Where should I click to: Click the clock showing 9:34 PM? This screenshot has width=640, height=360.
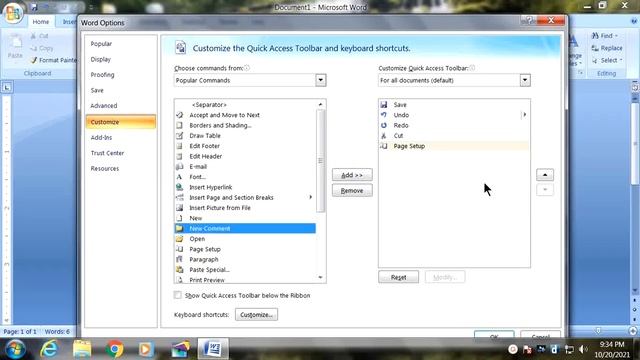click(x=611, y=344)
